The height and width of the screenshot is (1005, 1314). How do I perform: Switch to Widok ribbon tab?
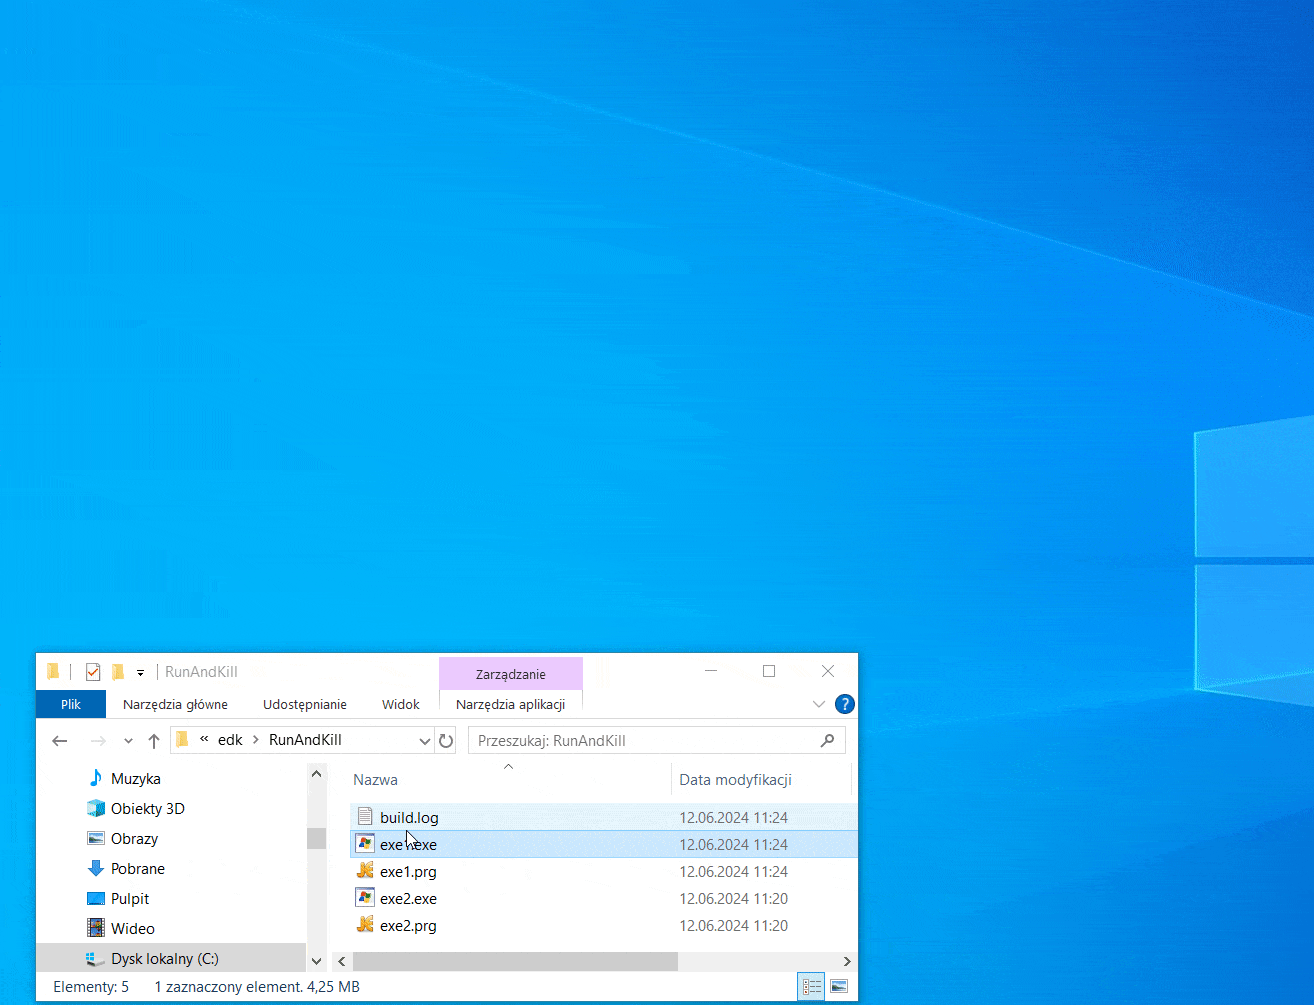[401, 704]
